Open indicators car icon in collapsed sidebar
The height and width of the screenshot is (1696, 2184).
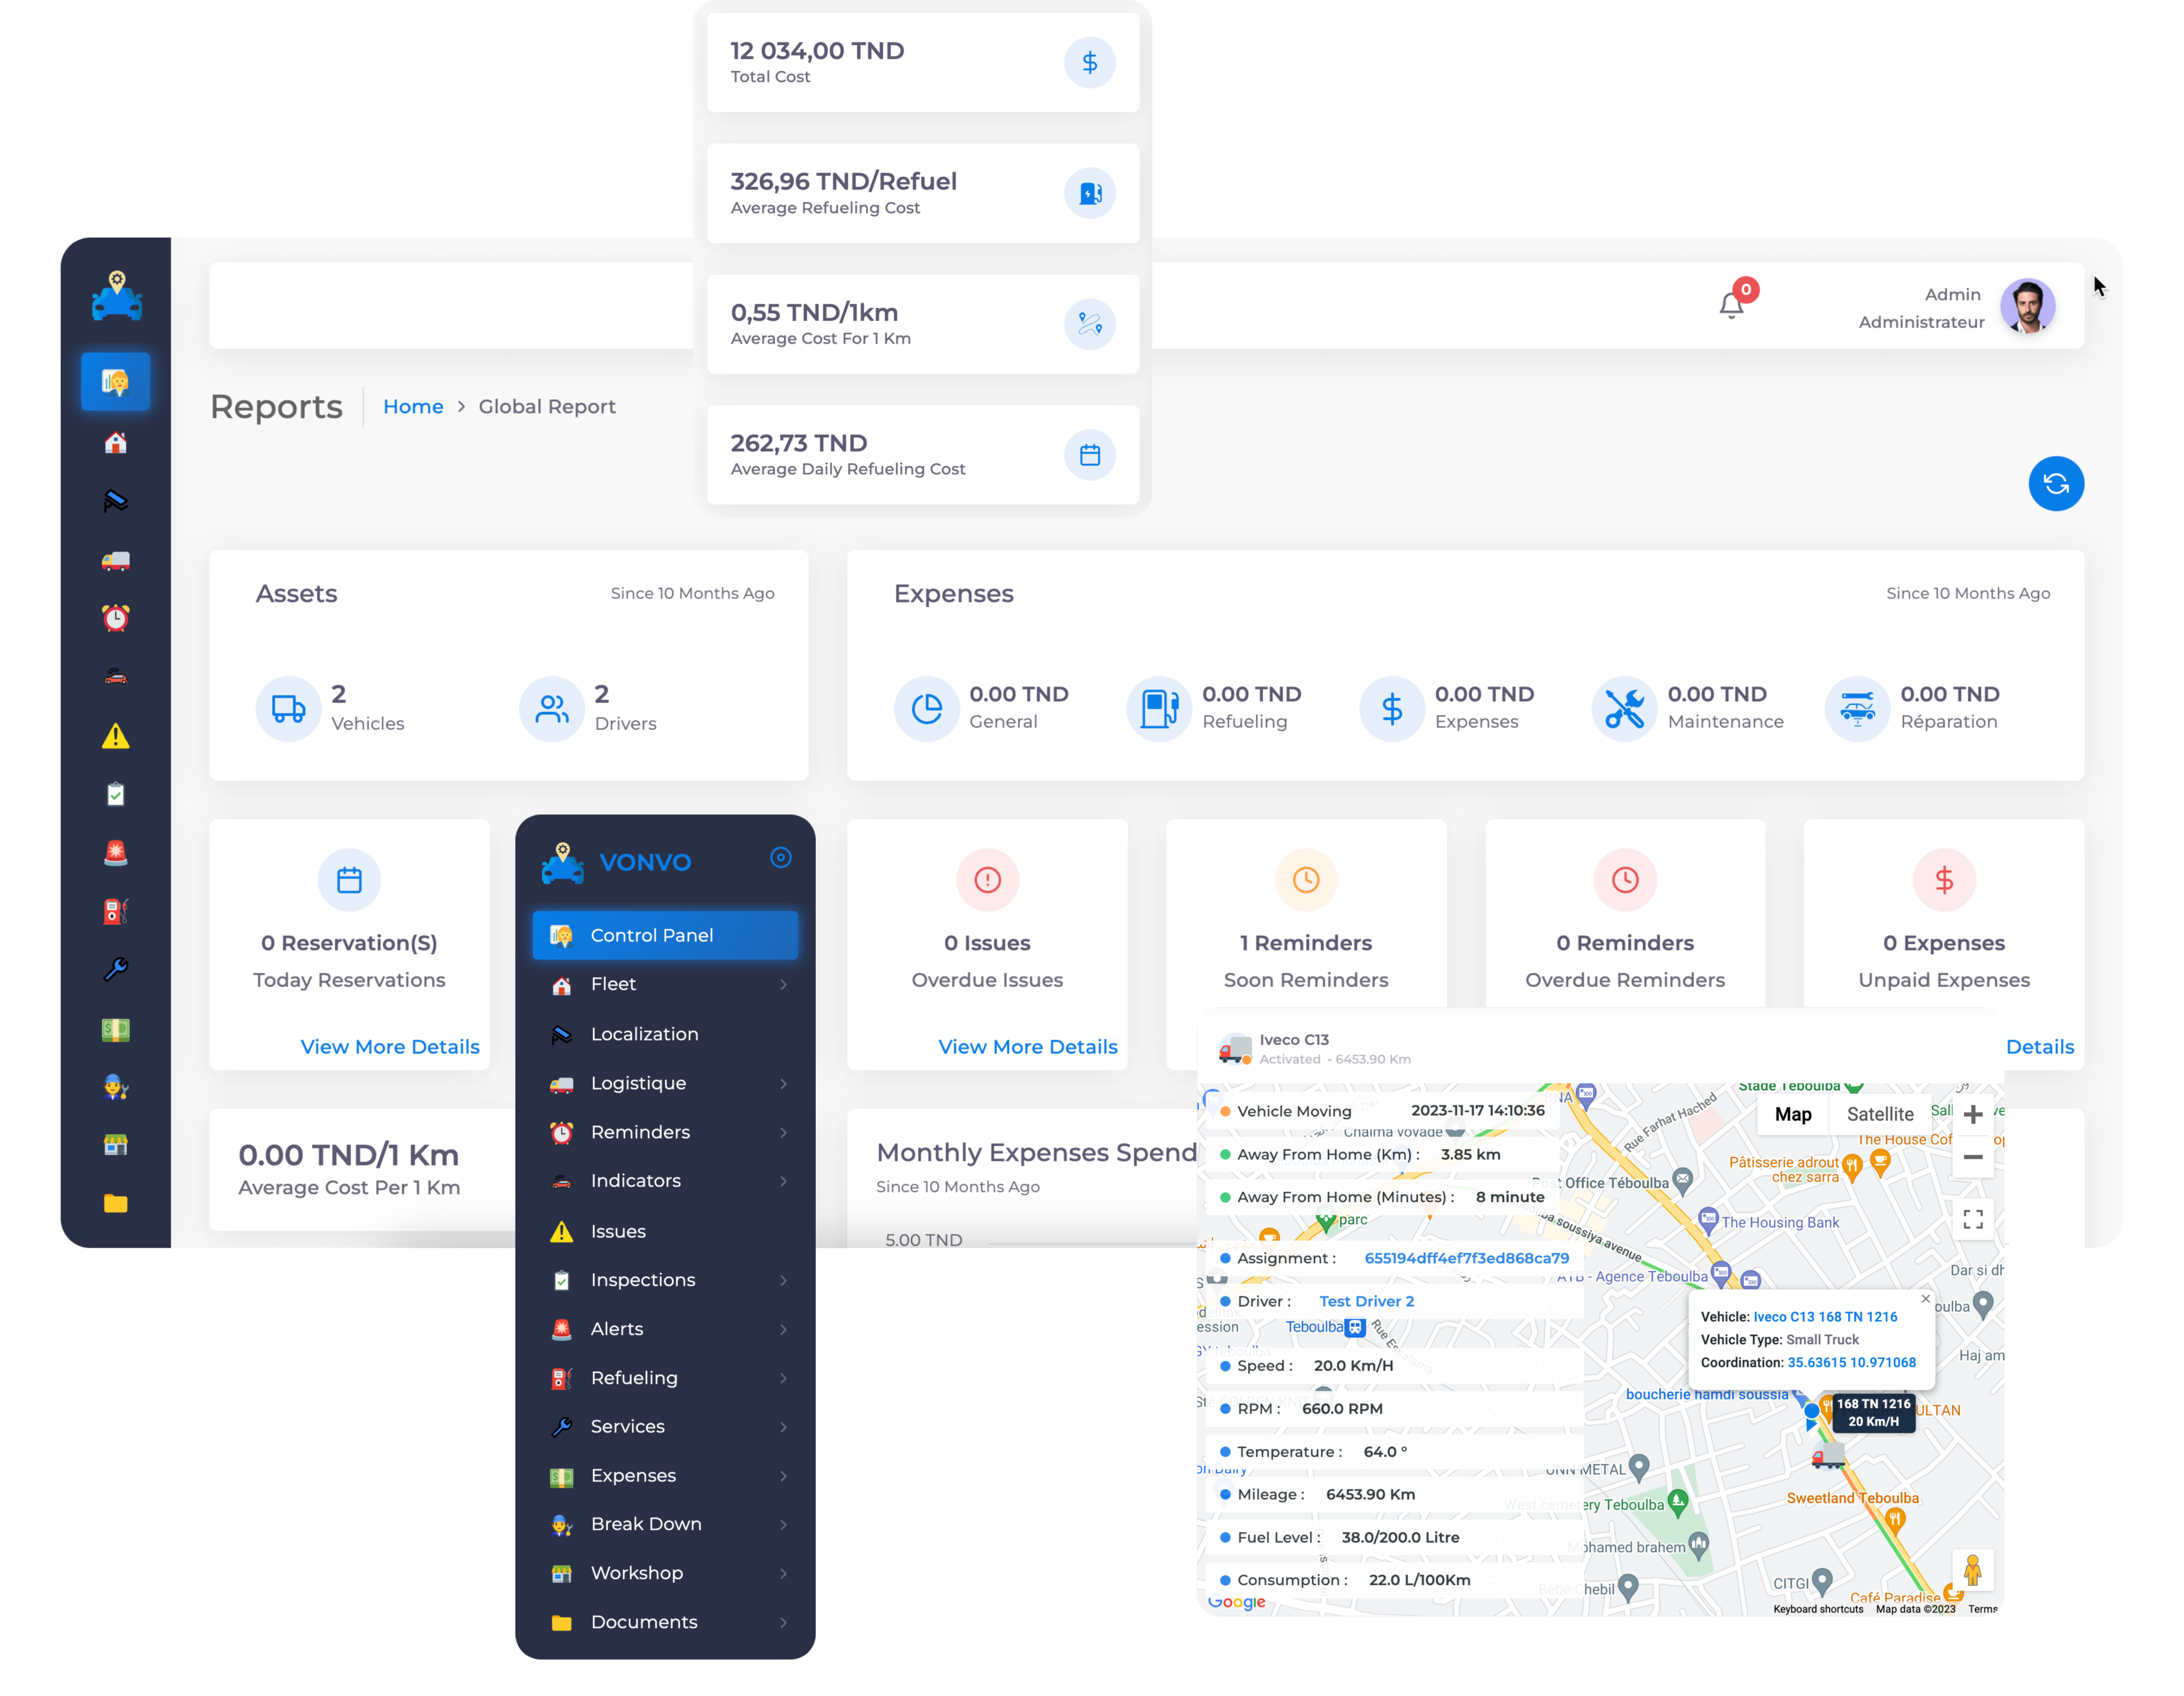(116, 677)
